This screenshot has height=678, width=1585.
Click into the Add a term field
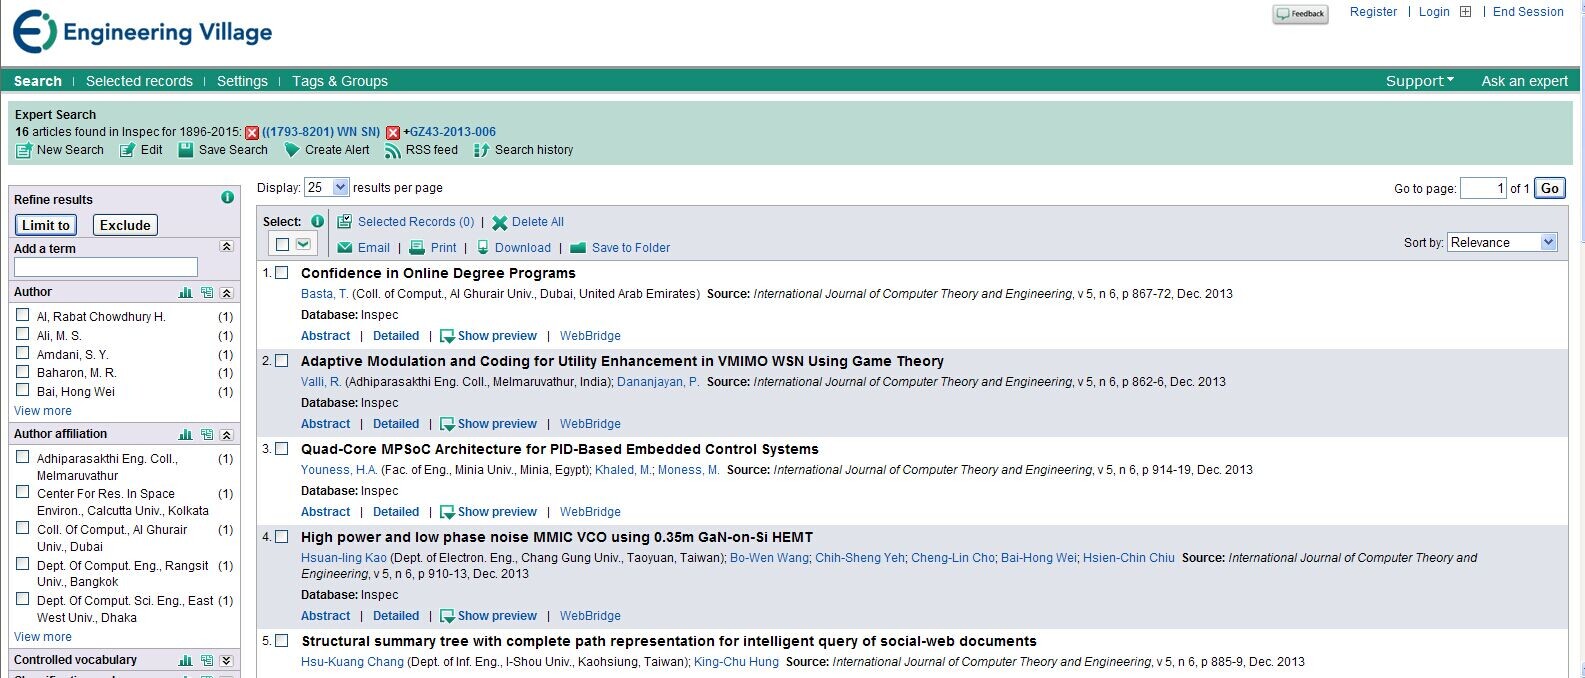(x=106, y=267)
